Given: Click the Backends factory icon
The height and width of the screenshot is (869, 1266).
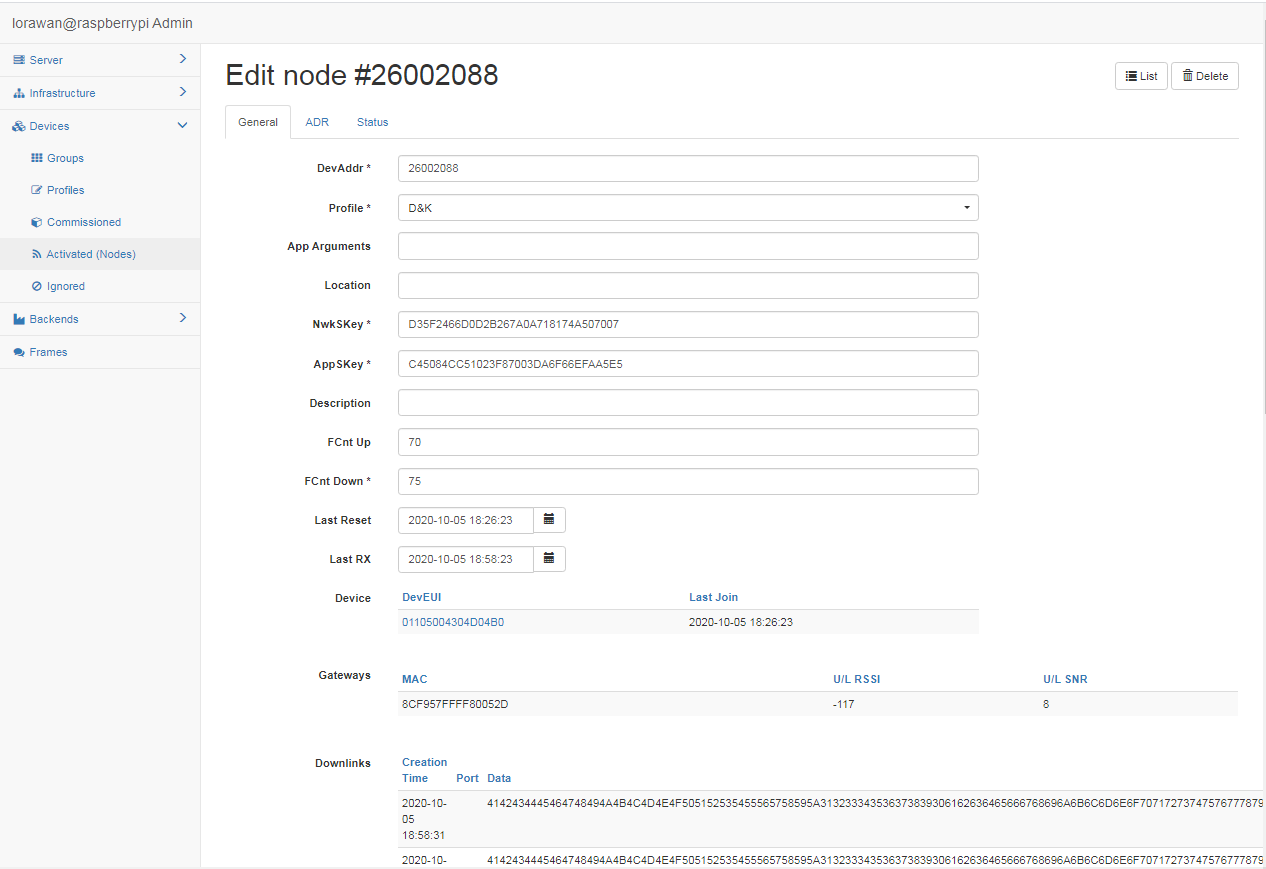Looking at the screenshot, I should pos(19,319).
